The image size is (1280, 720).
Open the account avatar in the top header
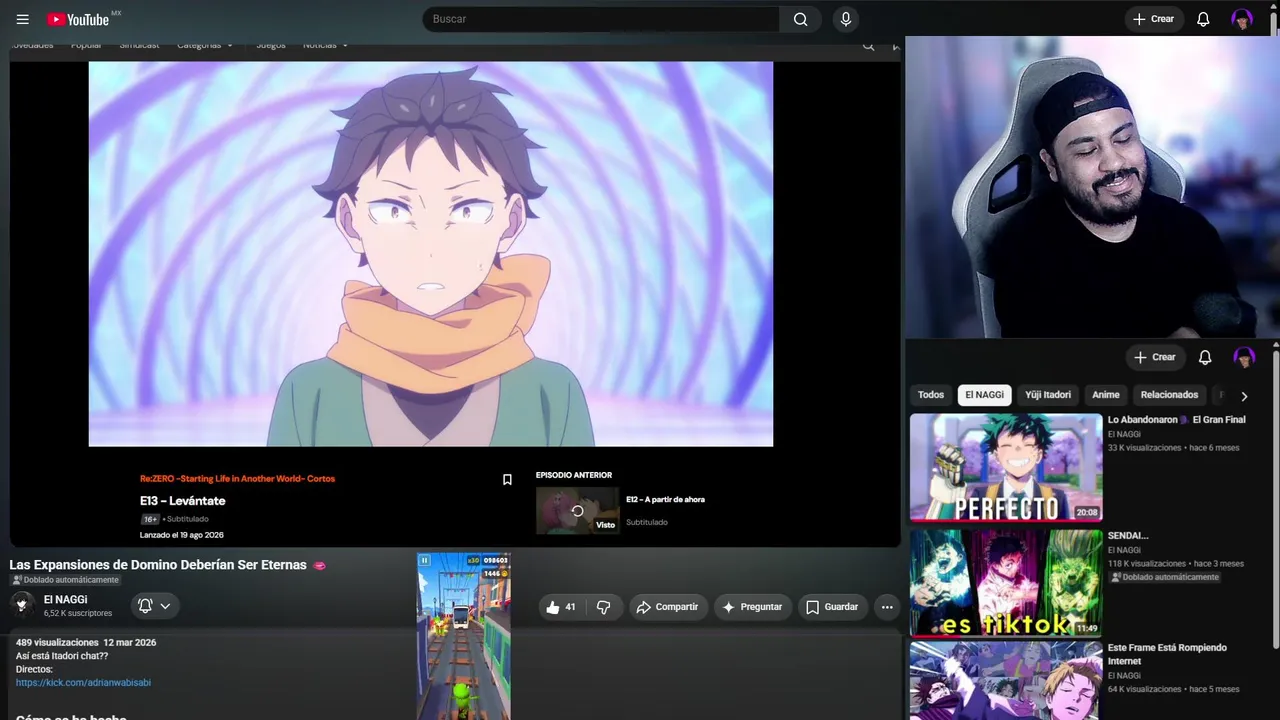pos(1242,19)
